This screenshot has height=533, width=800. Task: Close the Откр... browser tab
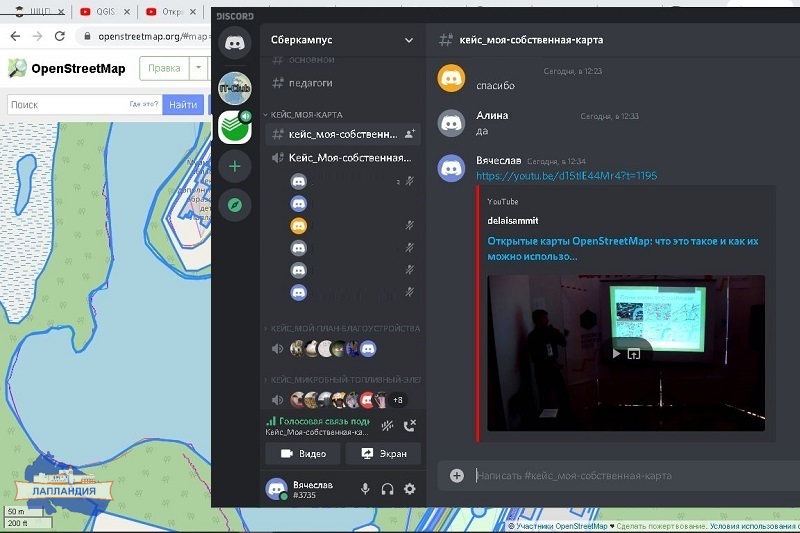[193, 11]
